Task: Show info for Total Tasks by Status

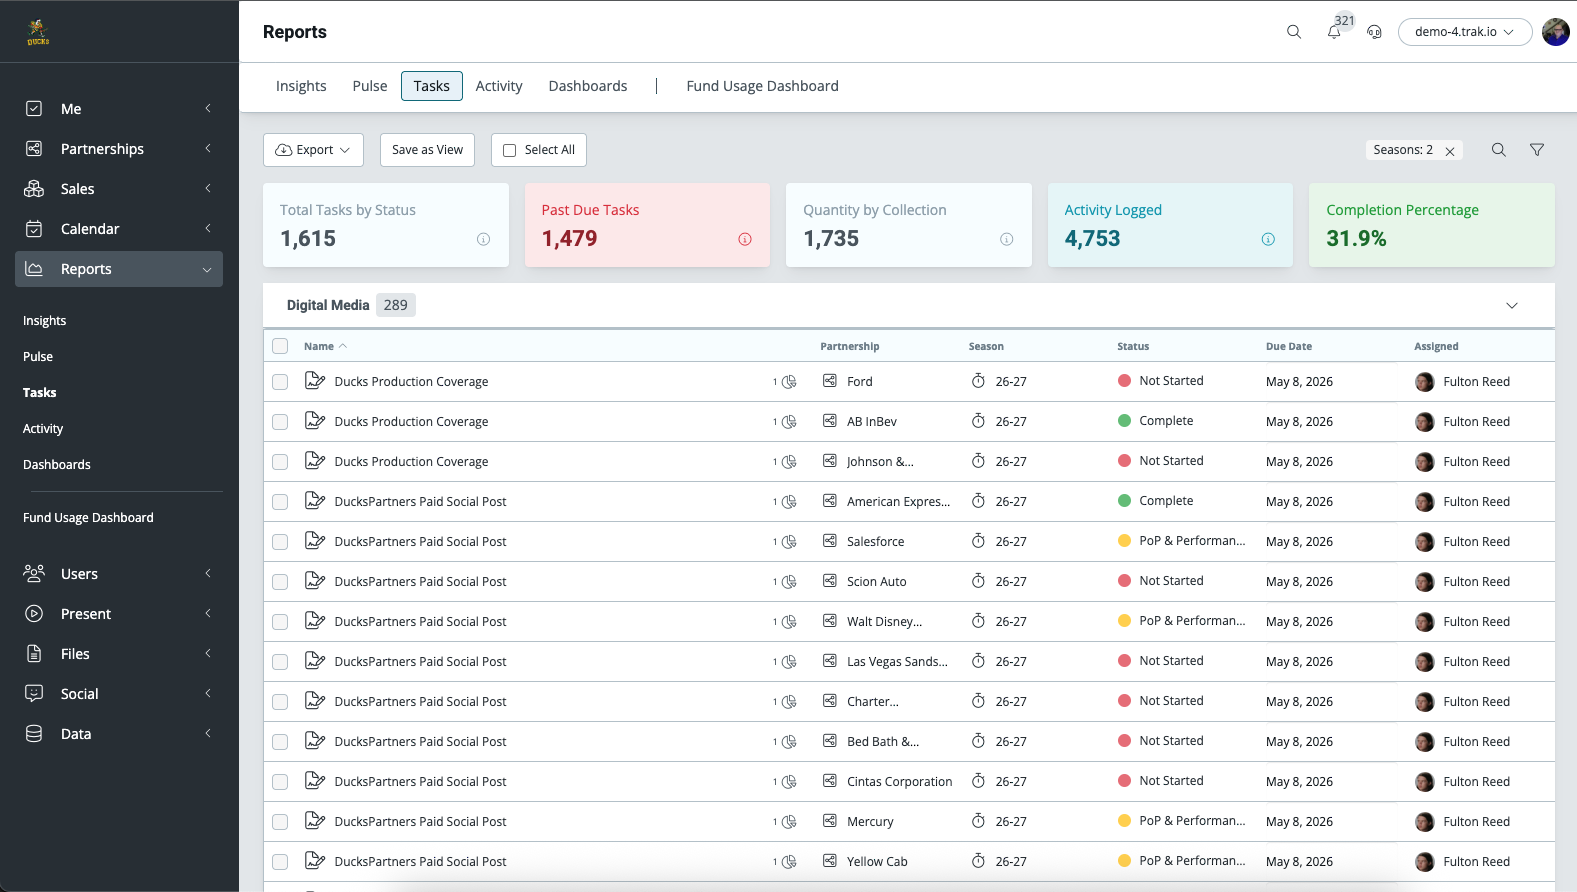Action: (483, 239)
